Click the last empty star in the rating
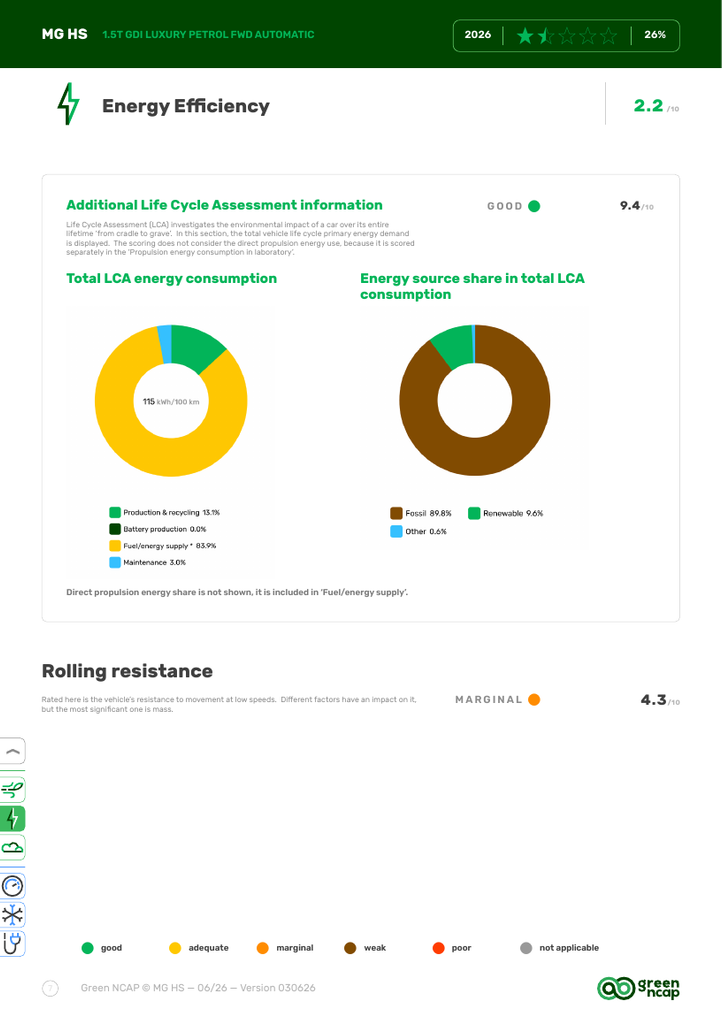This screenshot has height=1024, width=722. coord(608,35)
